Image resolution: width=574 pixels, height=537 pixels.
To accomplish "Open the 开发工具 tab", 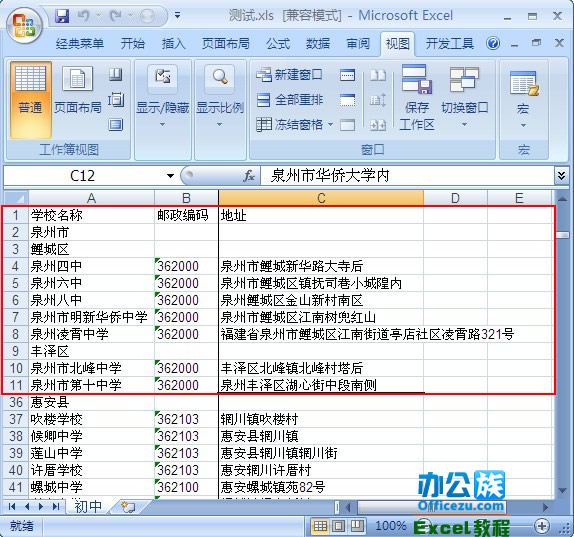I will [x=450, y=44].
